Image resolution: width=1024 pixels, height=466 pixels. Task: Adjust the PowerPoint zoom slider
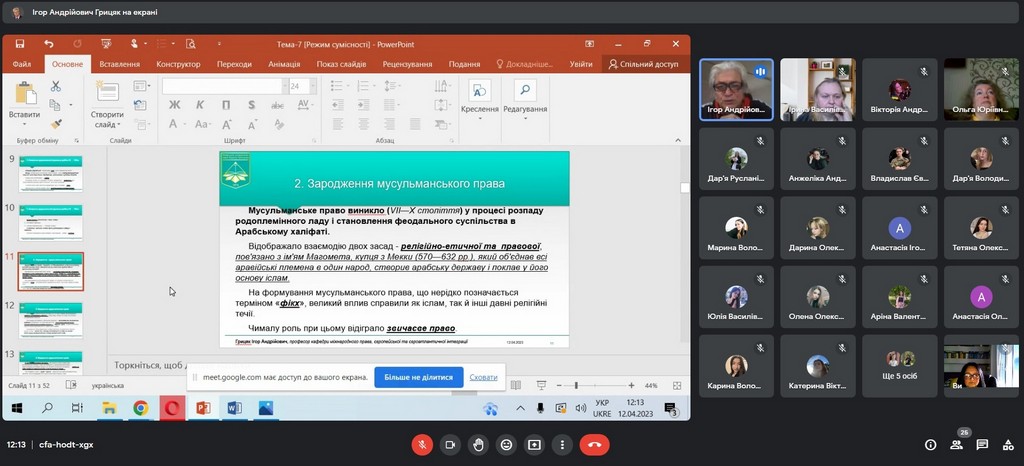(x=576, y=385)
